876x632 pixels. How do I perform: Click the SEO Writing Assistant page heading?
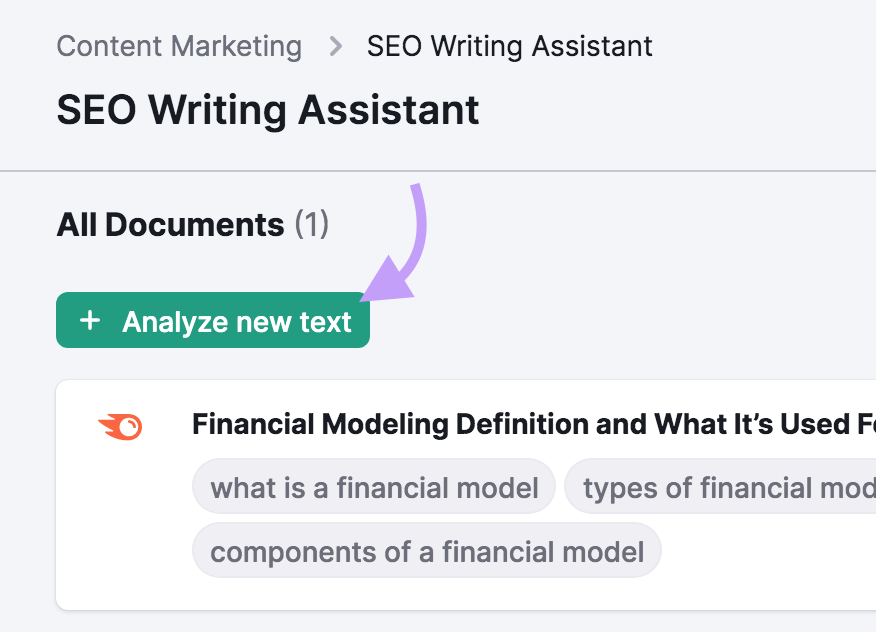click(x=267, y=110)
